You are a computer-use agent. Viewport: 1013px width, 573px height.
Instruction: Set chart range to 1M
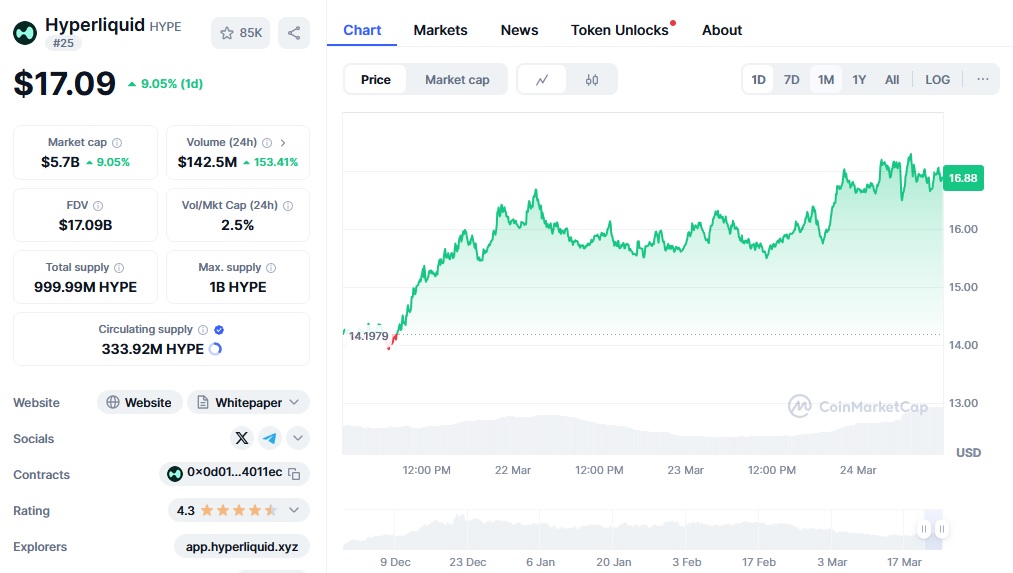coord(826,79)
